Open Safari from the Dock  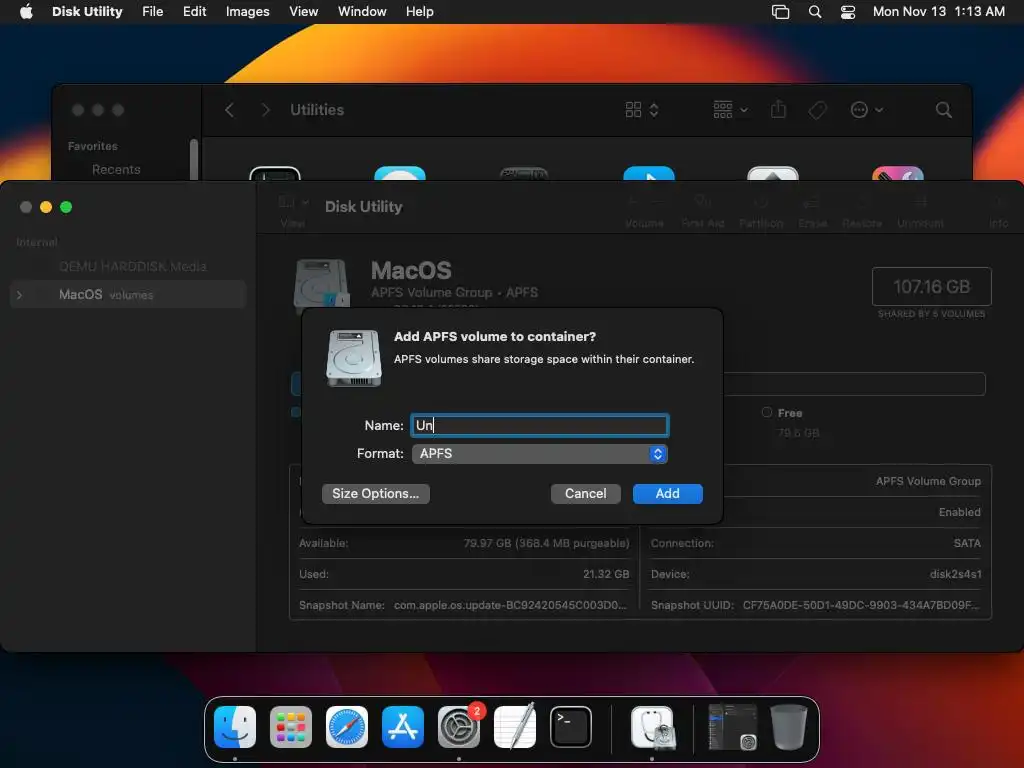point(347,726)
